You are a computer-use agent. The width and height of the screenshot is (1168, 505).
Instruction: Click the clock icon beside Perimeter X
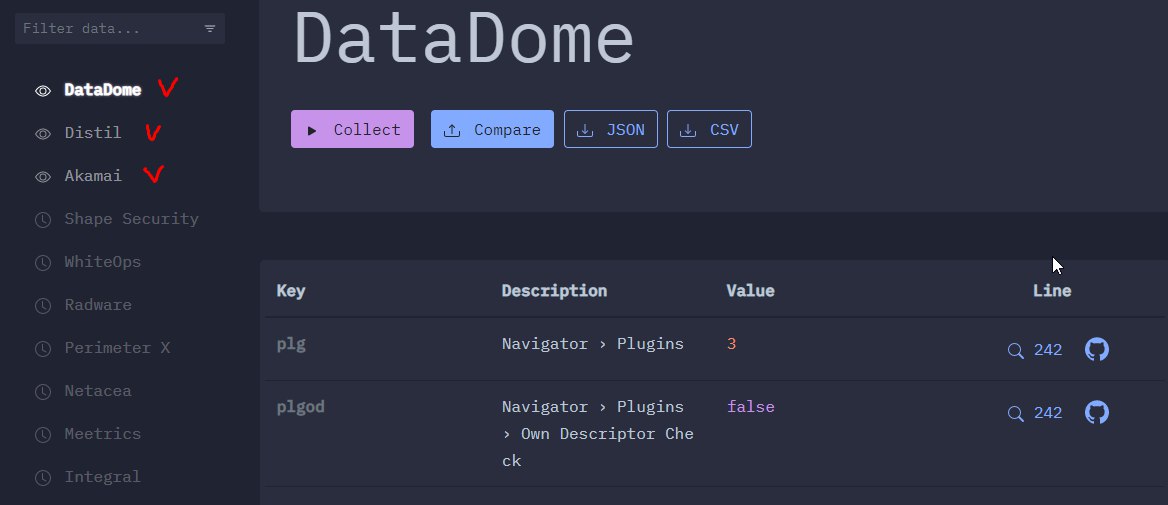tap(43, 349)
